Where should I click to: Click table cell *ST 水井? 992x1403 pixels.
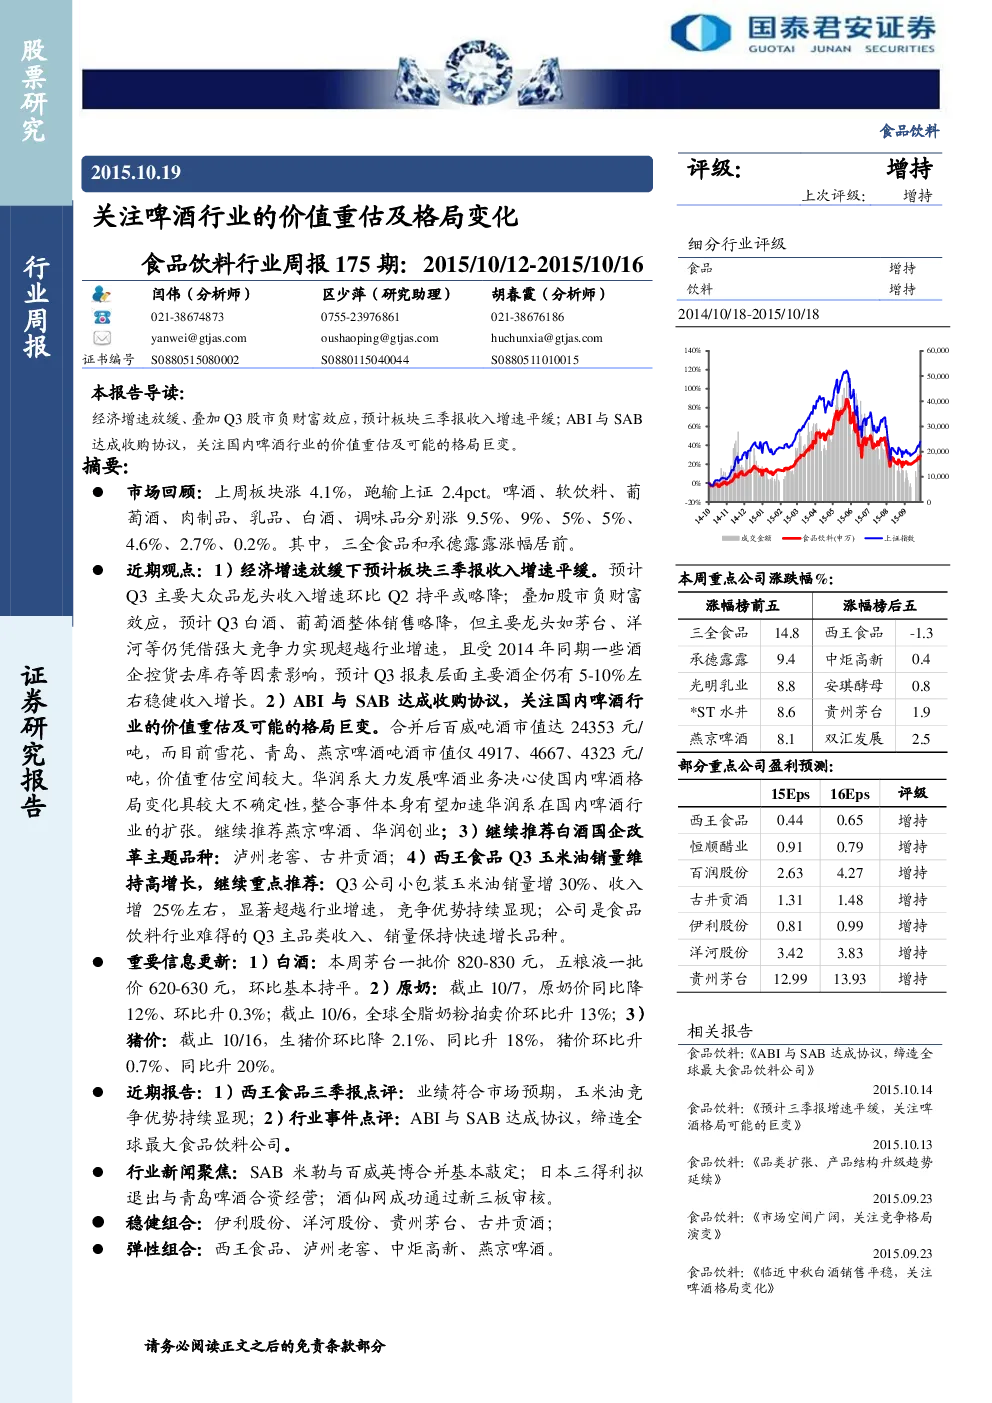(719, 712)
